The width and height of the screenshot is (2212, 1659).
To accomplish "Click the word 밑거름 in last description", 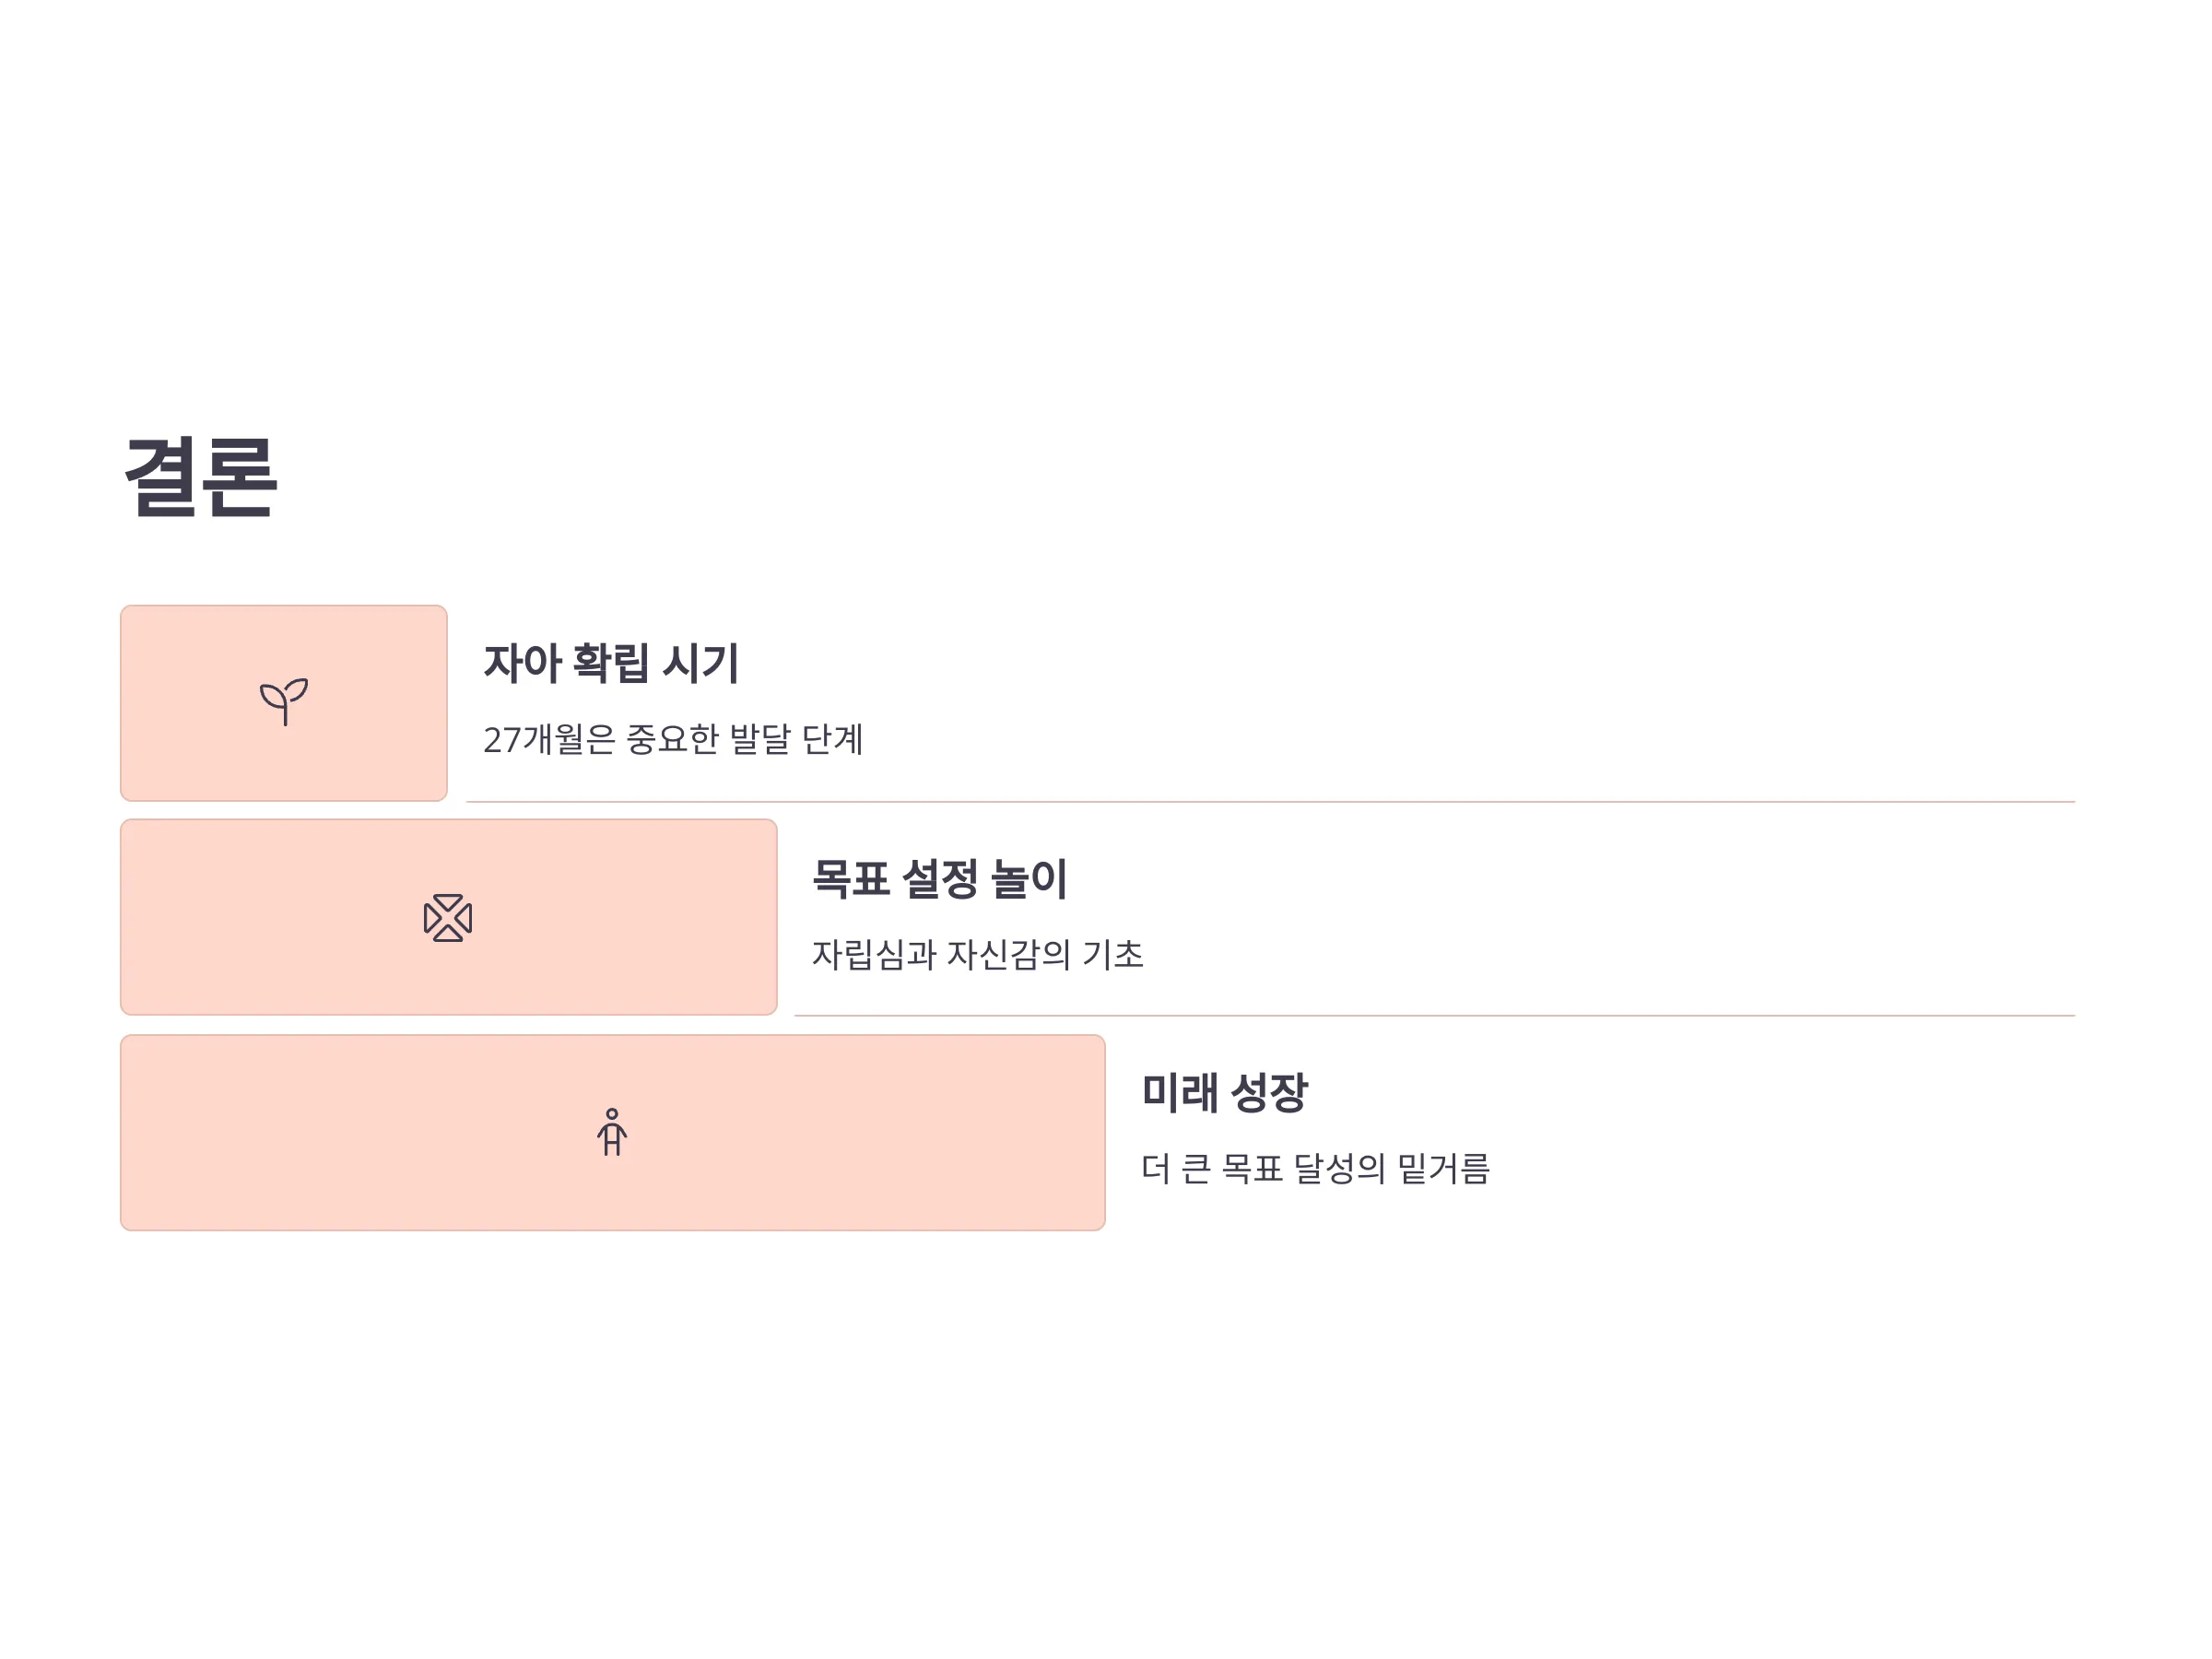I will pos(1443,1168).
